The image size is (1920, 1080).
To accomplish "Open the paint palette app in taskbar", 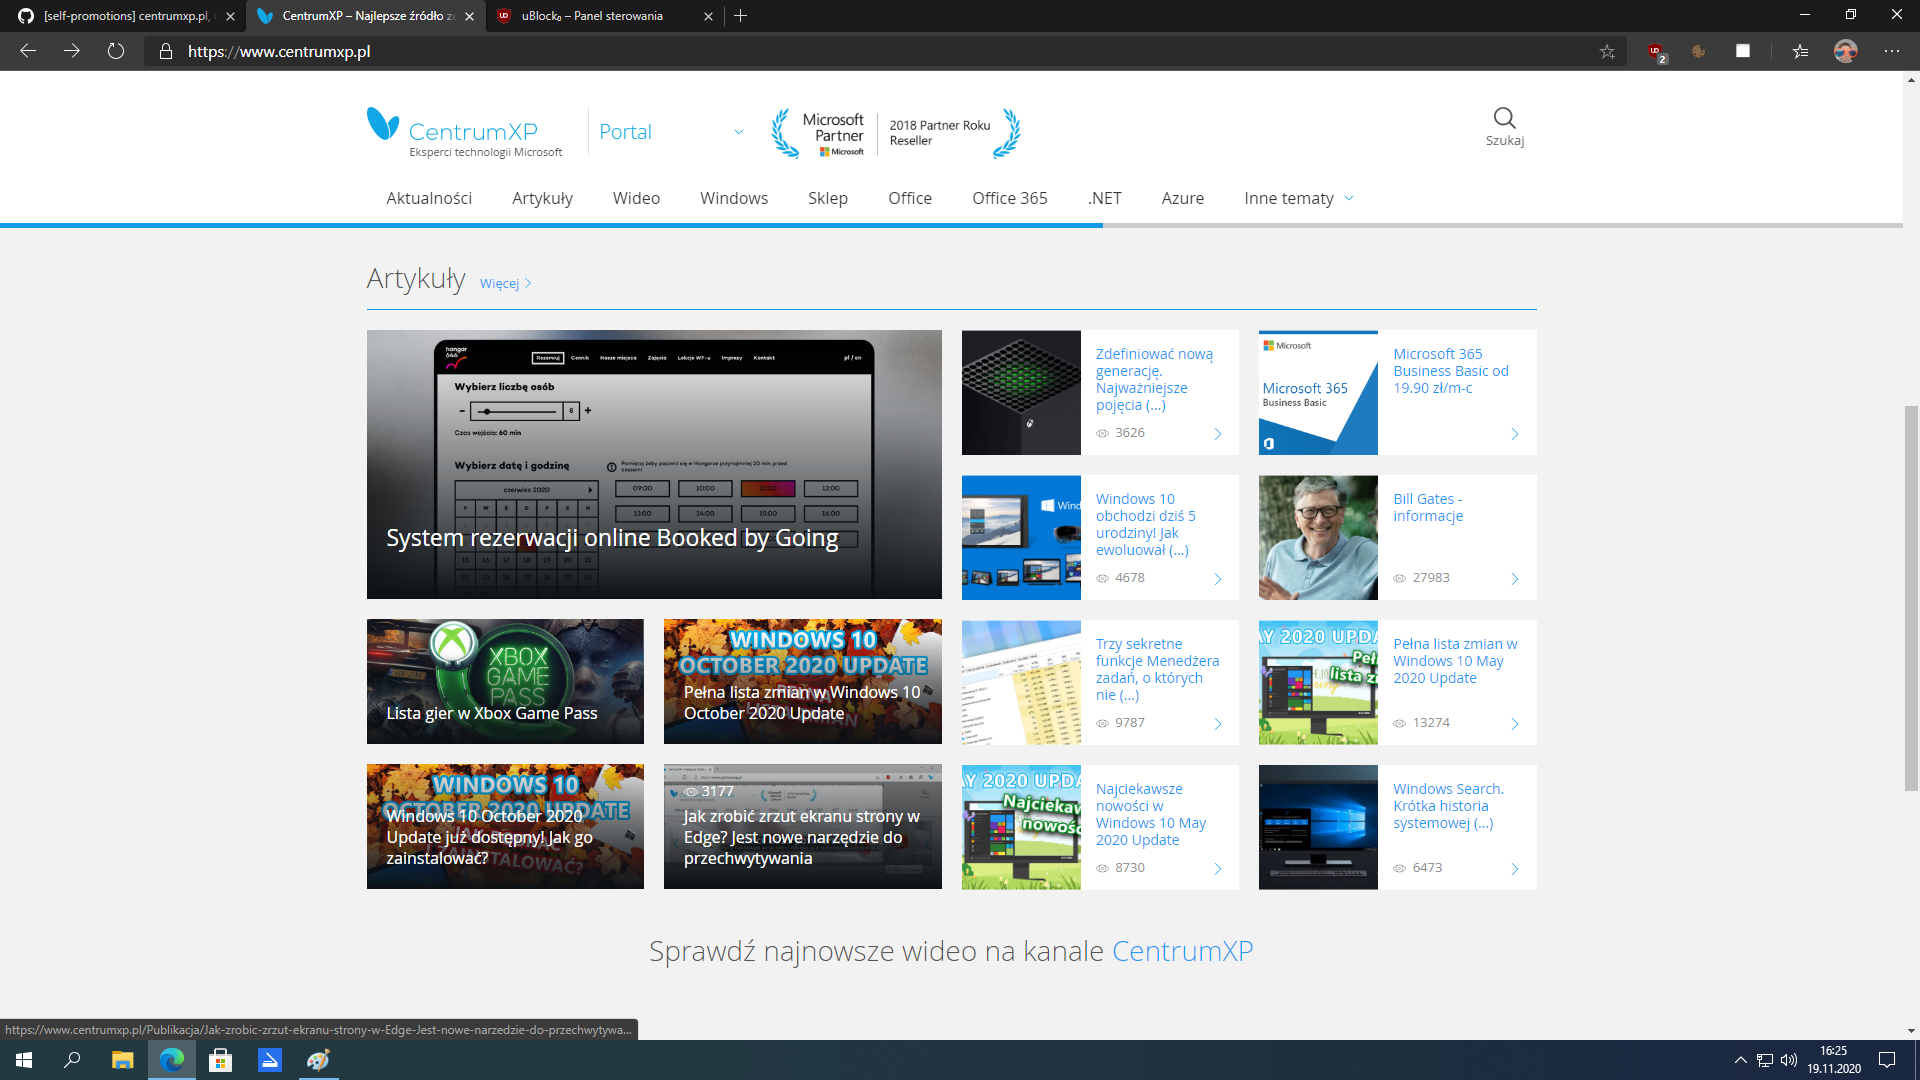I will 318,1060.
